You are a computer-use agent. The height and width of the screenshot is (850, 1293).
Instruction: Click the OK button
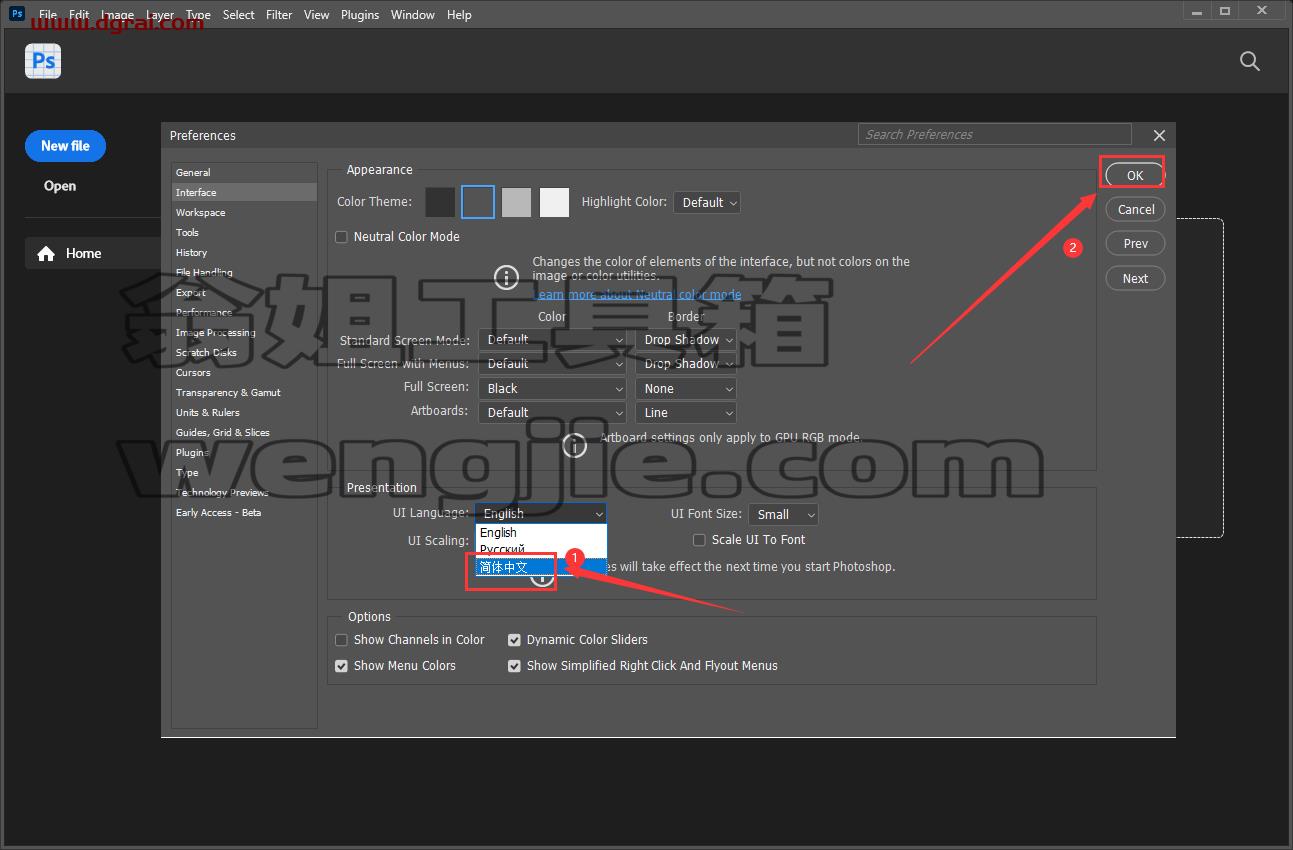[x=1135, y=175]
